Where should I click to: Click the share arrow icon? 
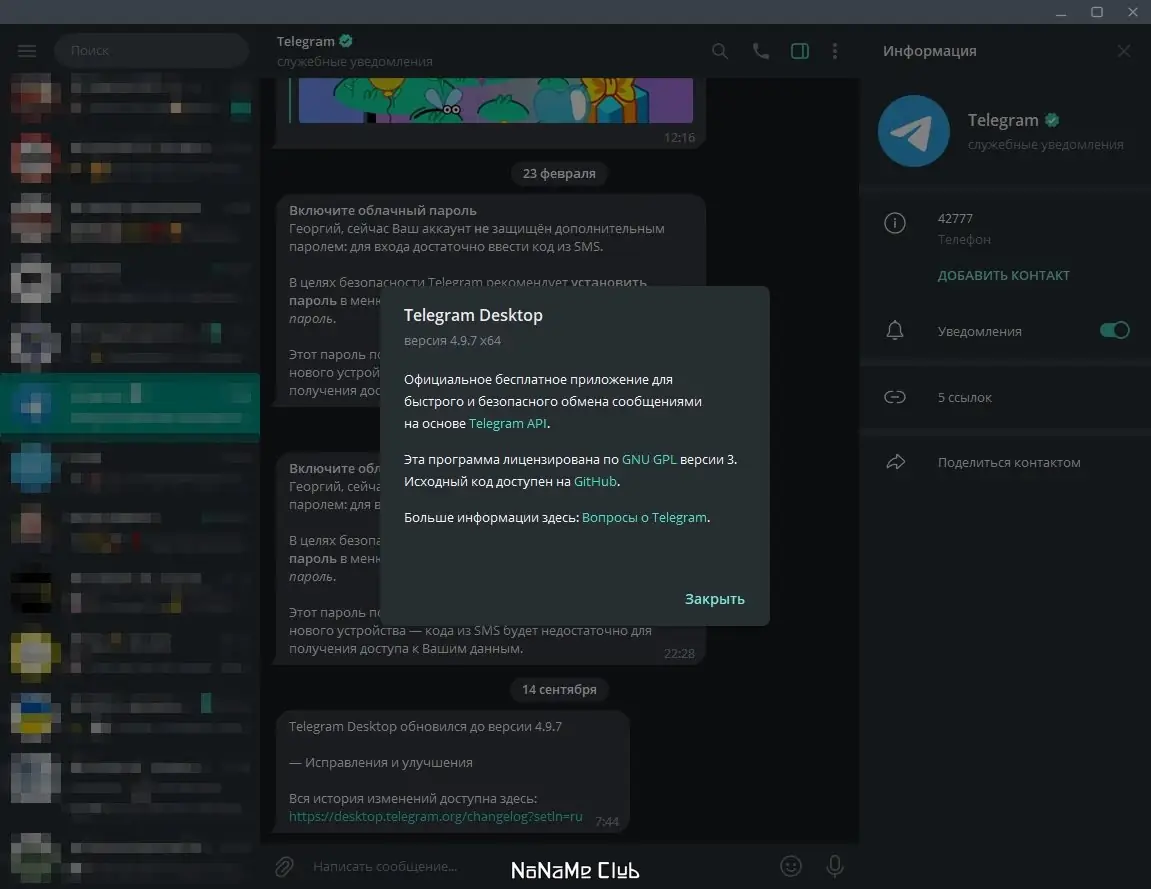[896, 462]
